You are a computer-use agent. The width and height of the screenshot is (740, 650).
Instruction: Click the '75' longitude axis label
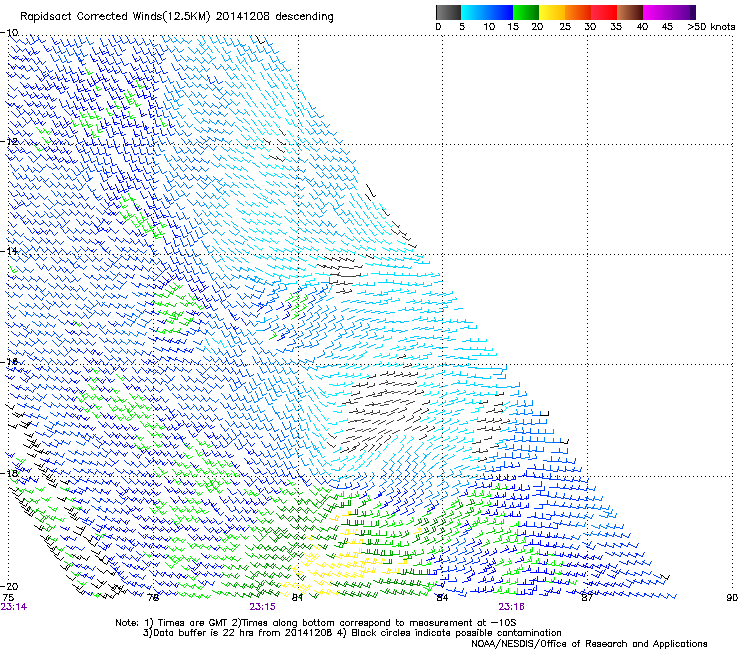click(8, 598)
